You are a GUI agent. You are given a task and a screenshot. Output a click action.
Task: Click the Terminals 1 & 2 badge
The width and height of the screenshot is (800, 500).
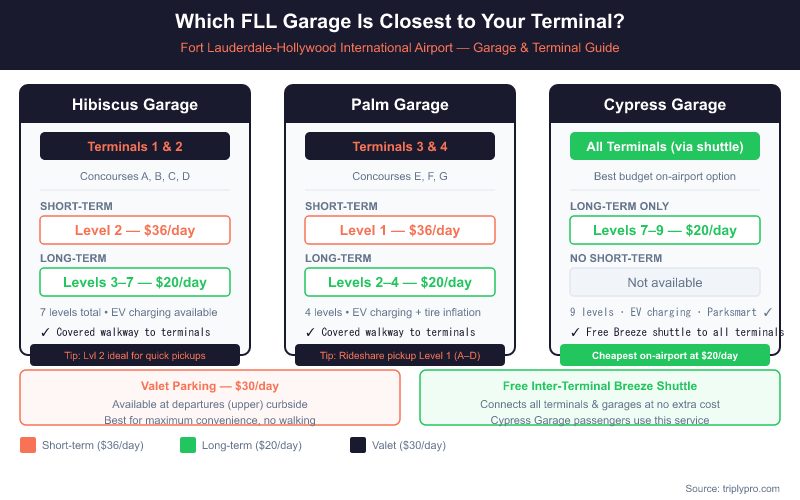[x=135, y=146]
